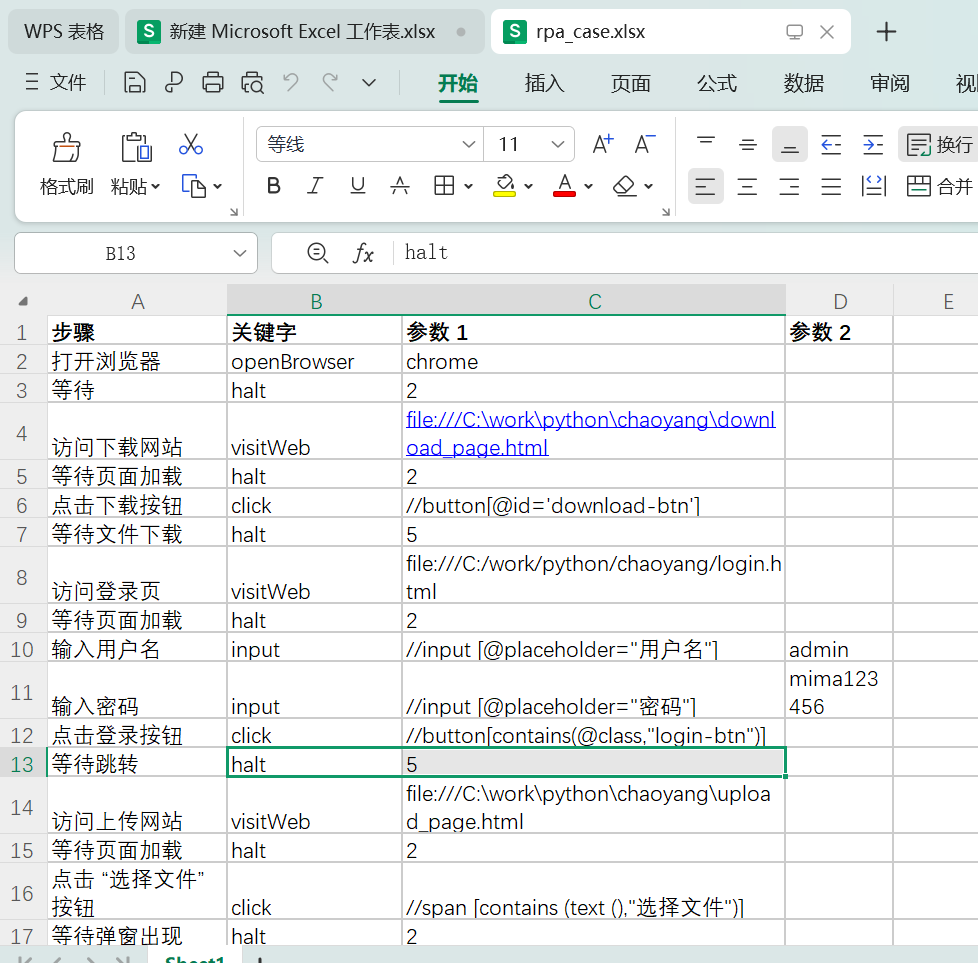Image resolution: width=978 pixels, height=963 pixels.
Task: Toggle Bold formatting
Action: 273,185
